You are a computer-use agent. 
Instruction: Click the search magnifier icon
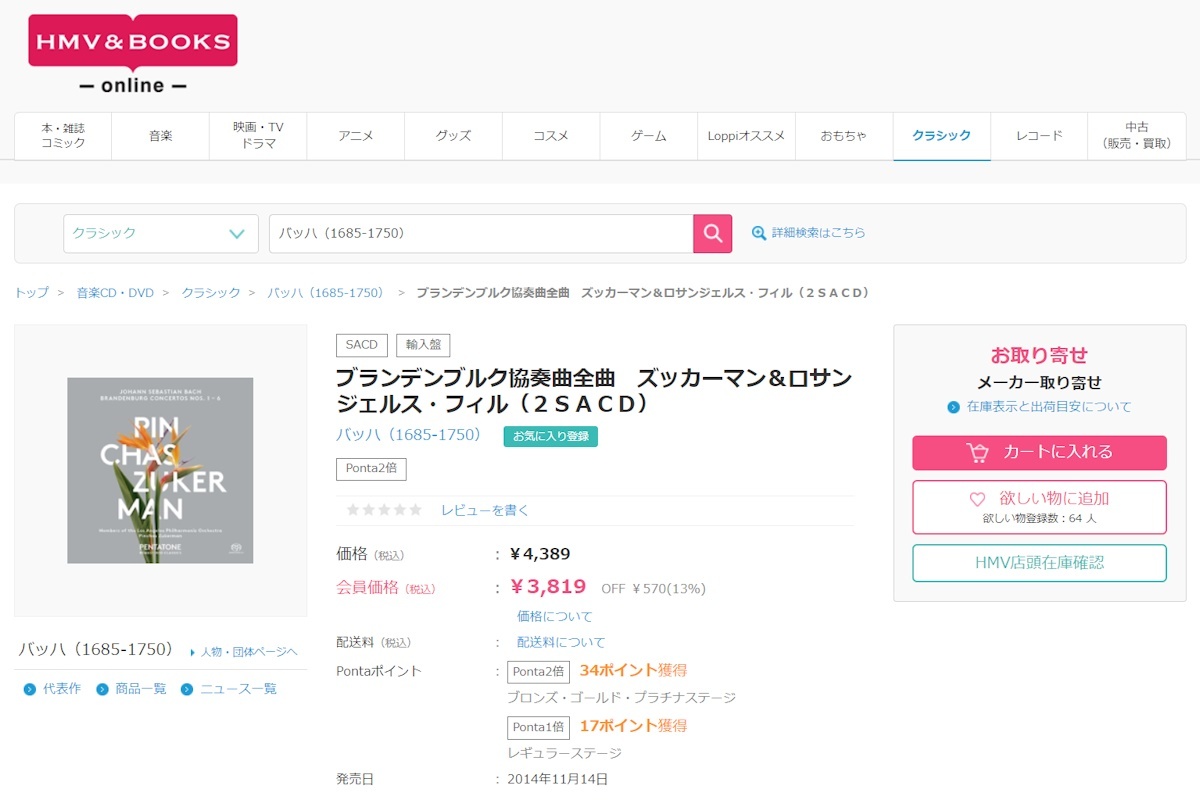click(713, 232)
